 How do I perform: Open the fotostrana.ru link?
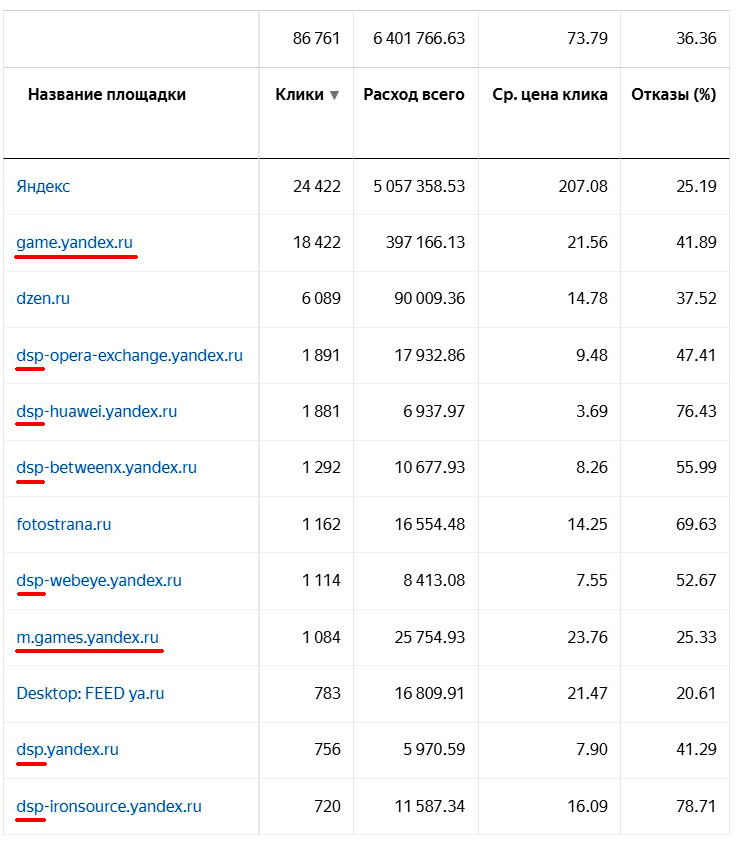pos(64,524)
